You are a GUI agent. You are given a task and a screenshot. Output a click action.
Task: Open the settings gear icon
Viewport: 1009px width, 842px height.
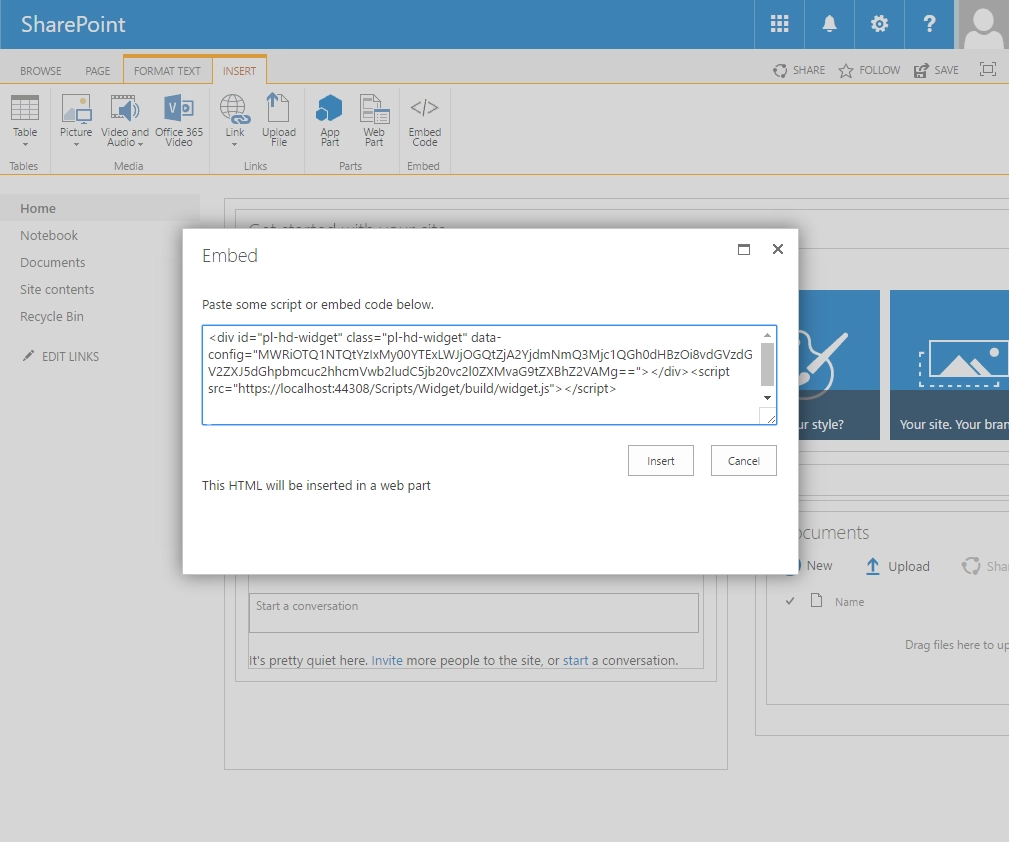pyautogui.click(x=879, y=24)
